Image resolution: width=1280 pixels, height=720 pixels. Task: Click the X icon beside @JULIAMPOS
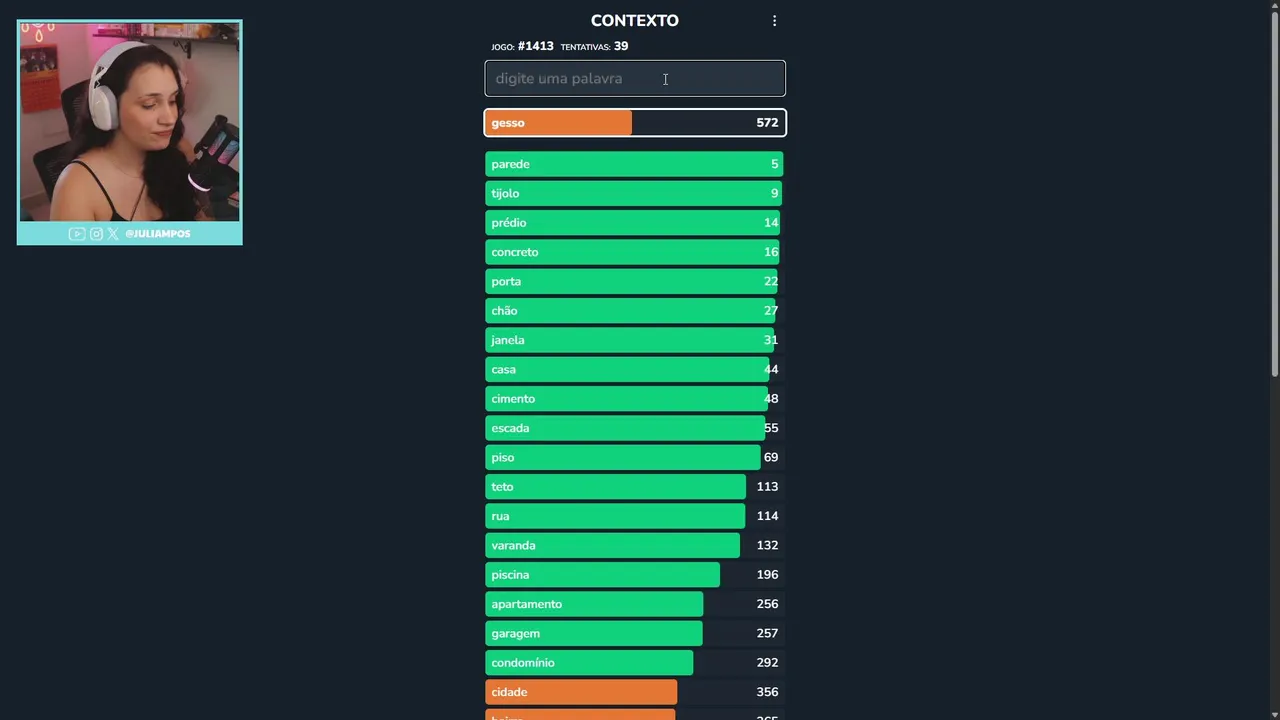tap(113, 234)
